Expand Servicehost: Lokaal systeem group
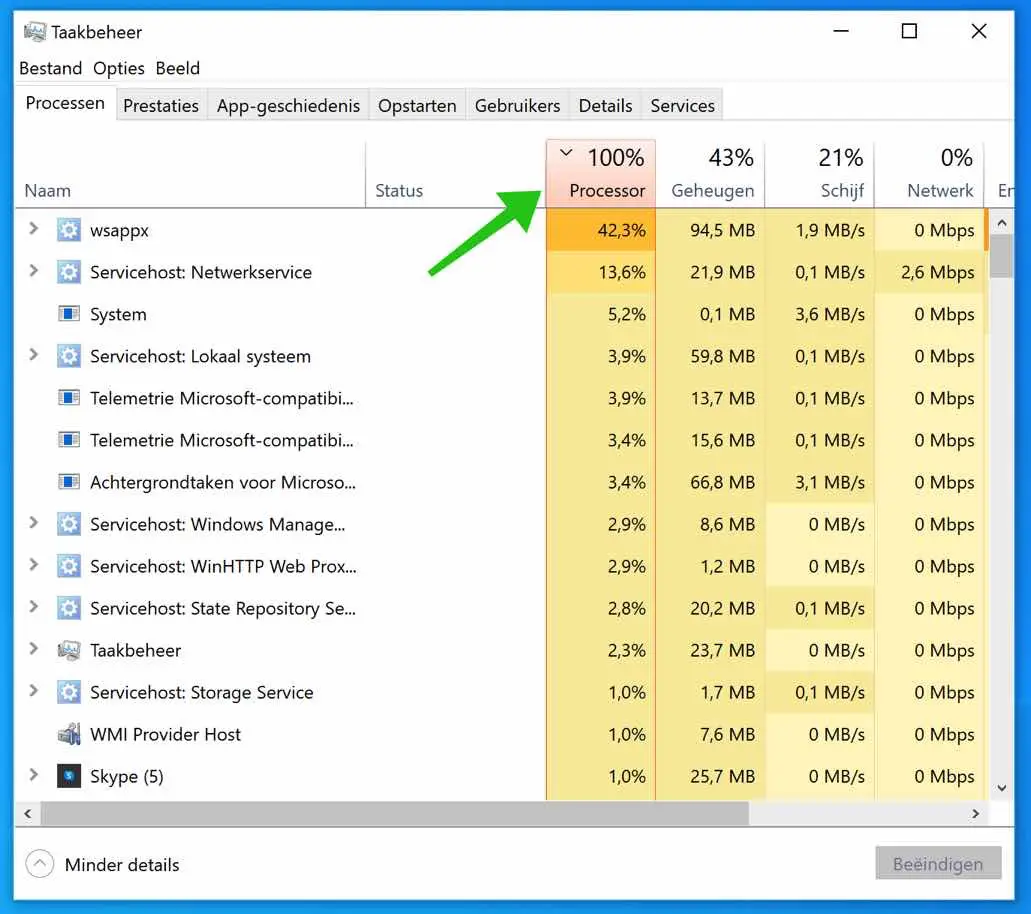Screen dimensions: 1031x914 click(x=34, y=355)
